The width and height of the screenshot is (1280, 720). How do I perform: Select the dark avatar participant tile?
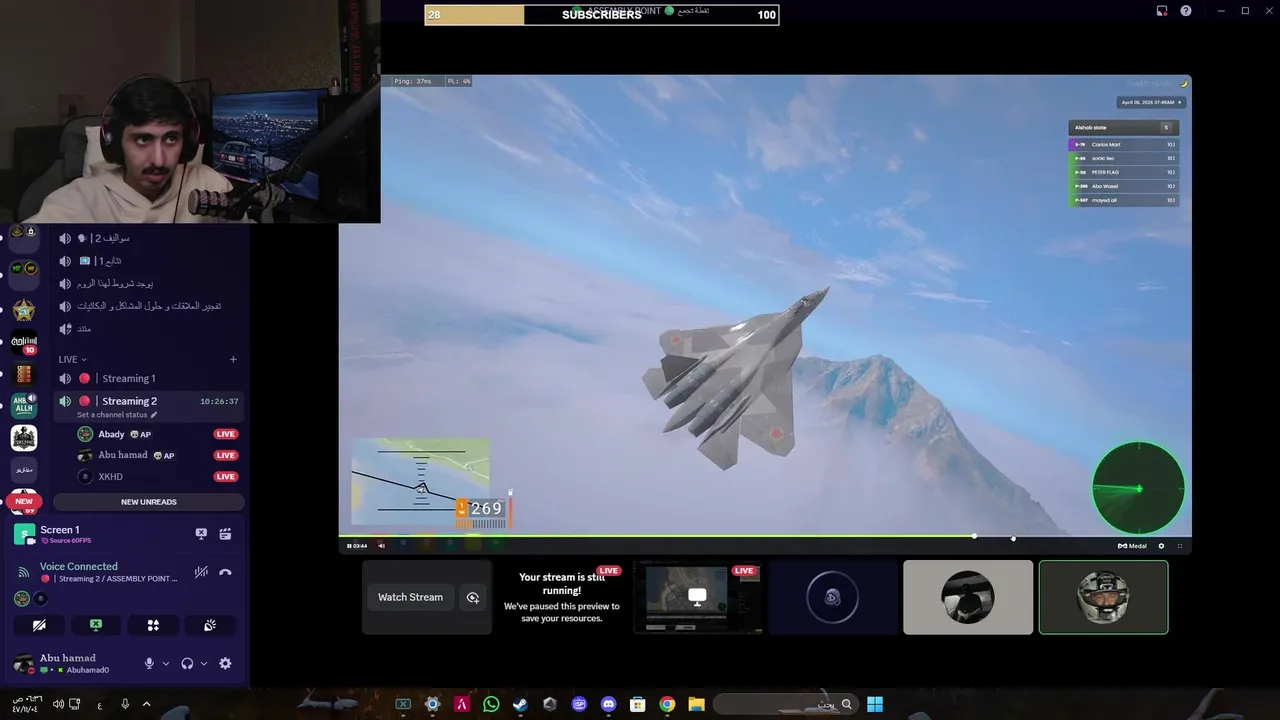[x=833, y=597]
